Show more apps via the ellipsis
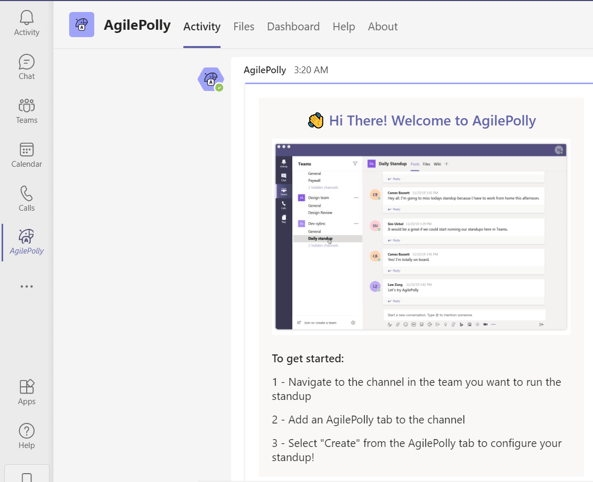The height and width of the screenshot is (482, 593). pos(26,286)
